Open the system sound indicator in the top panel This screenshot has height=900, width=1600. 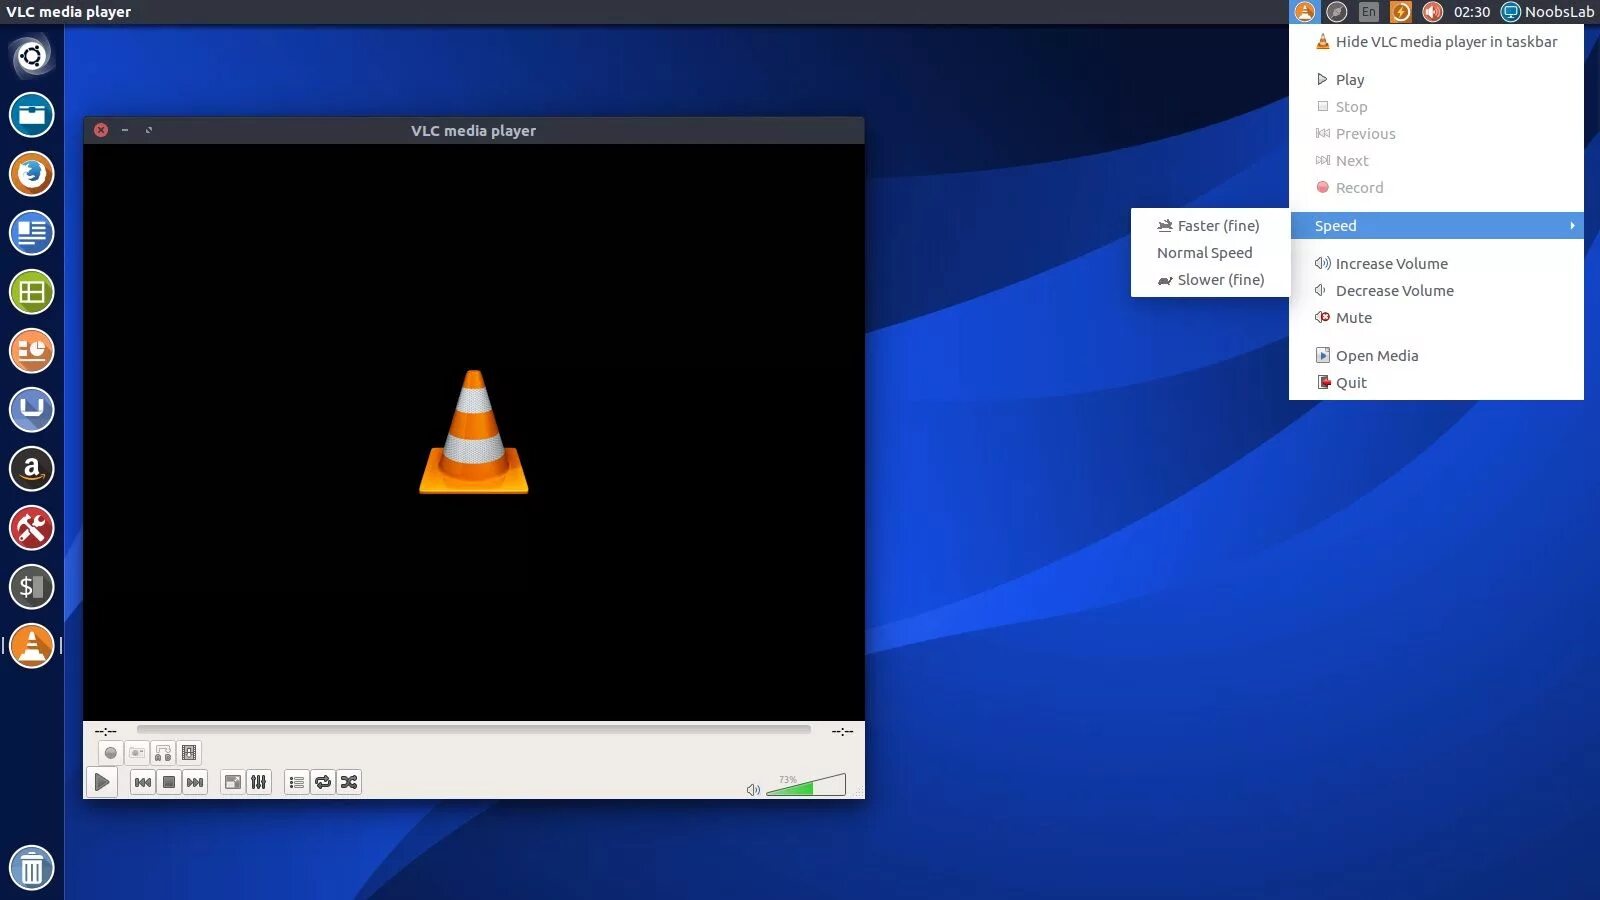1433,12
